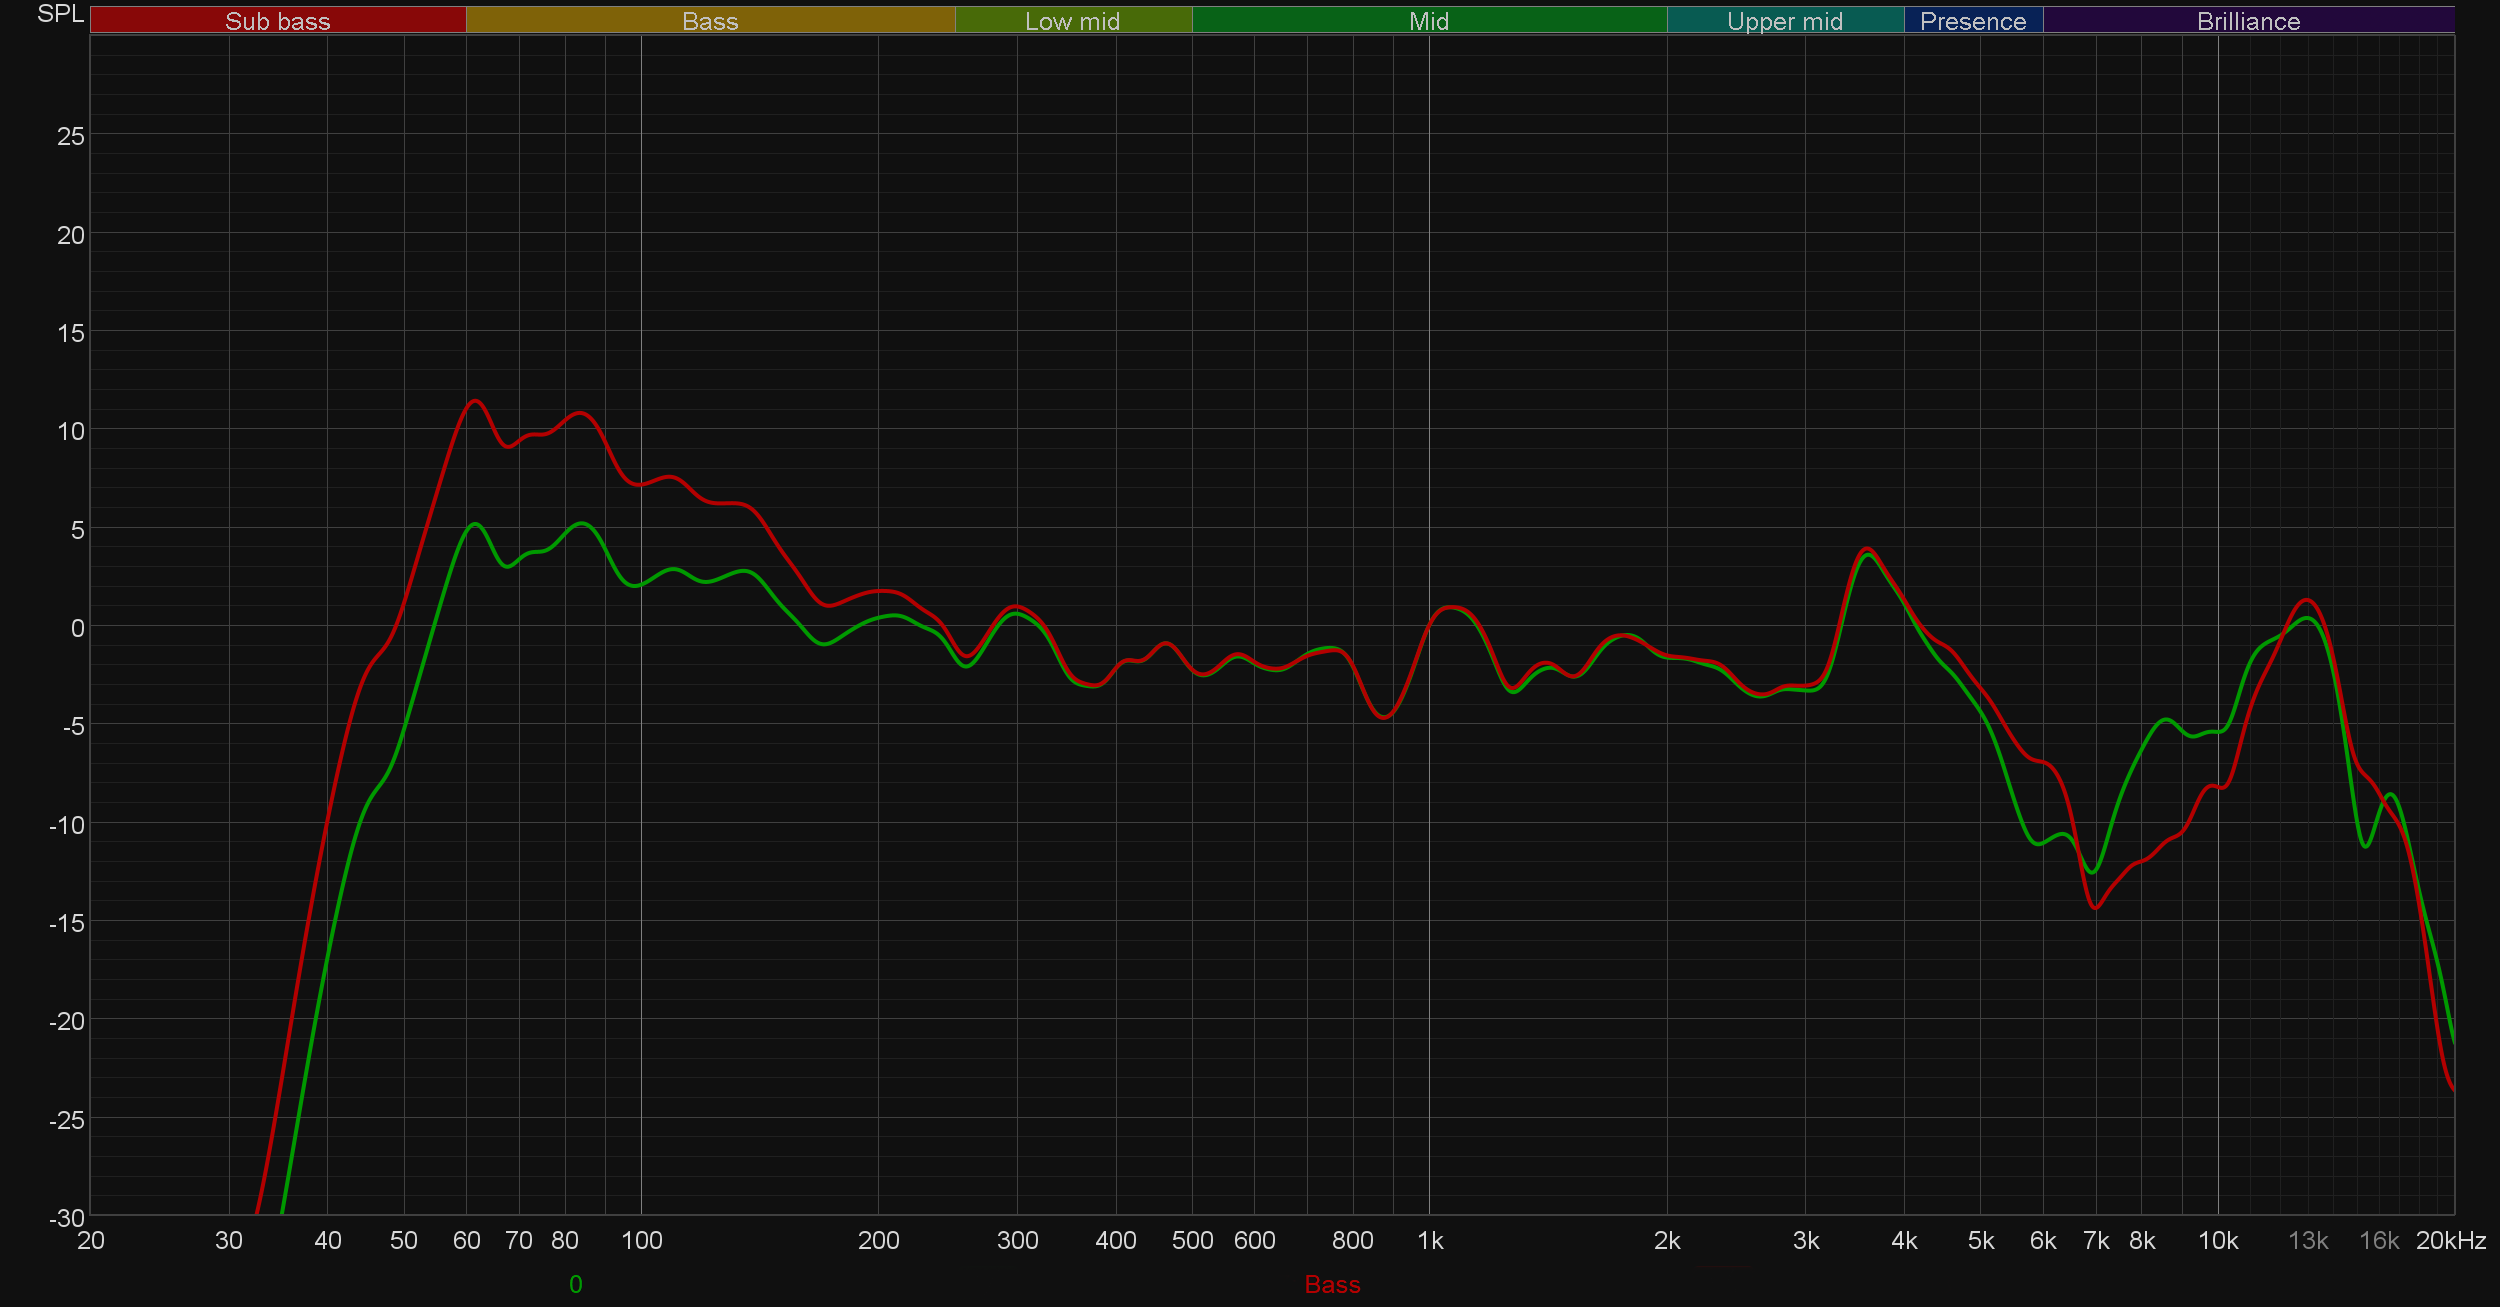This screenshot has height=1307, width=2500.
Task: Select the Mid band header
Action: tap(1428, 21)
